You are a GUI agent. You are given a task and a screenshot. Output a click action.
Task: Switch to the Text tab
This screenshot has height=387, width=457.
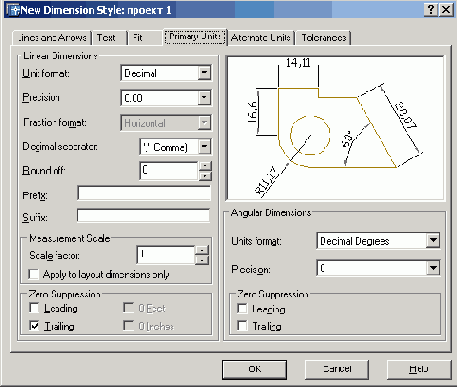pyautogui.click(x=109, y=38)
